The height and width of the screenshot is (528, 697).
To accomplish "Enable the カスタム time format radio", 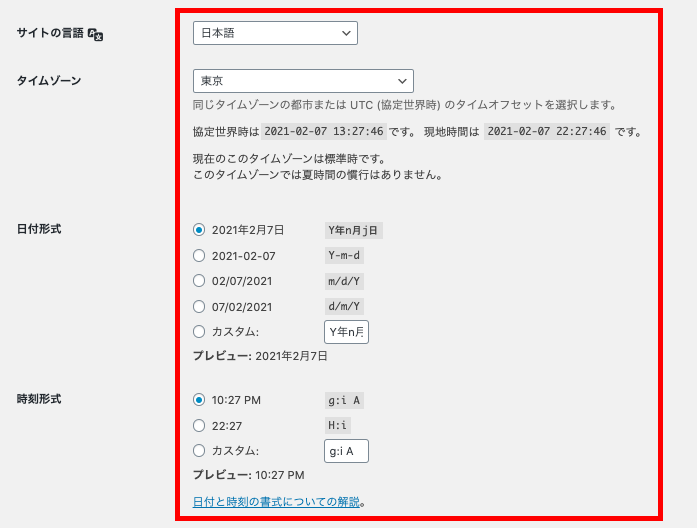I will [199, 451].
